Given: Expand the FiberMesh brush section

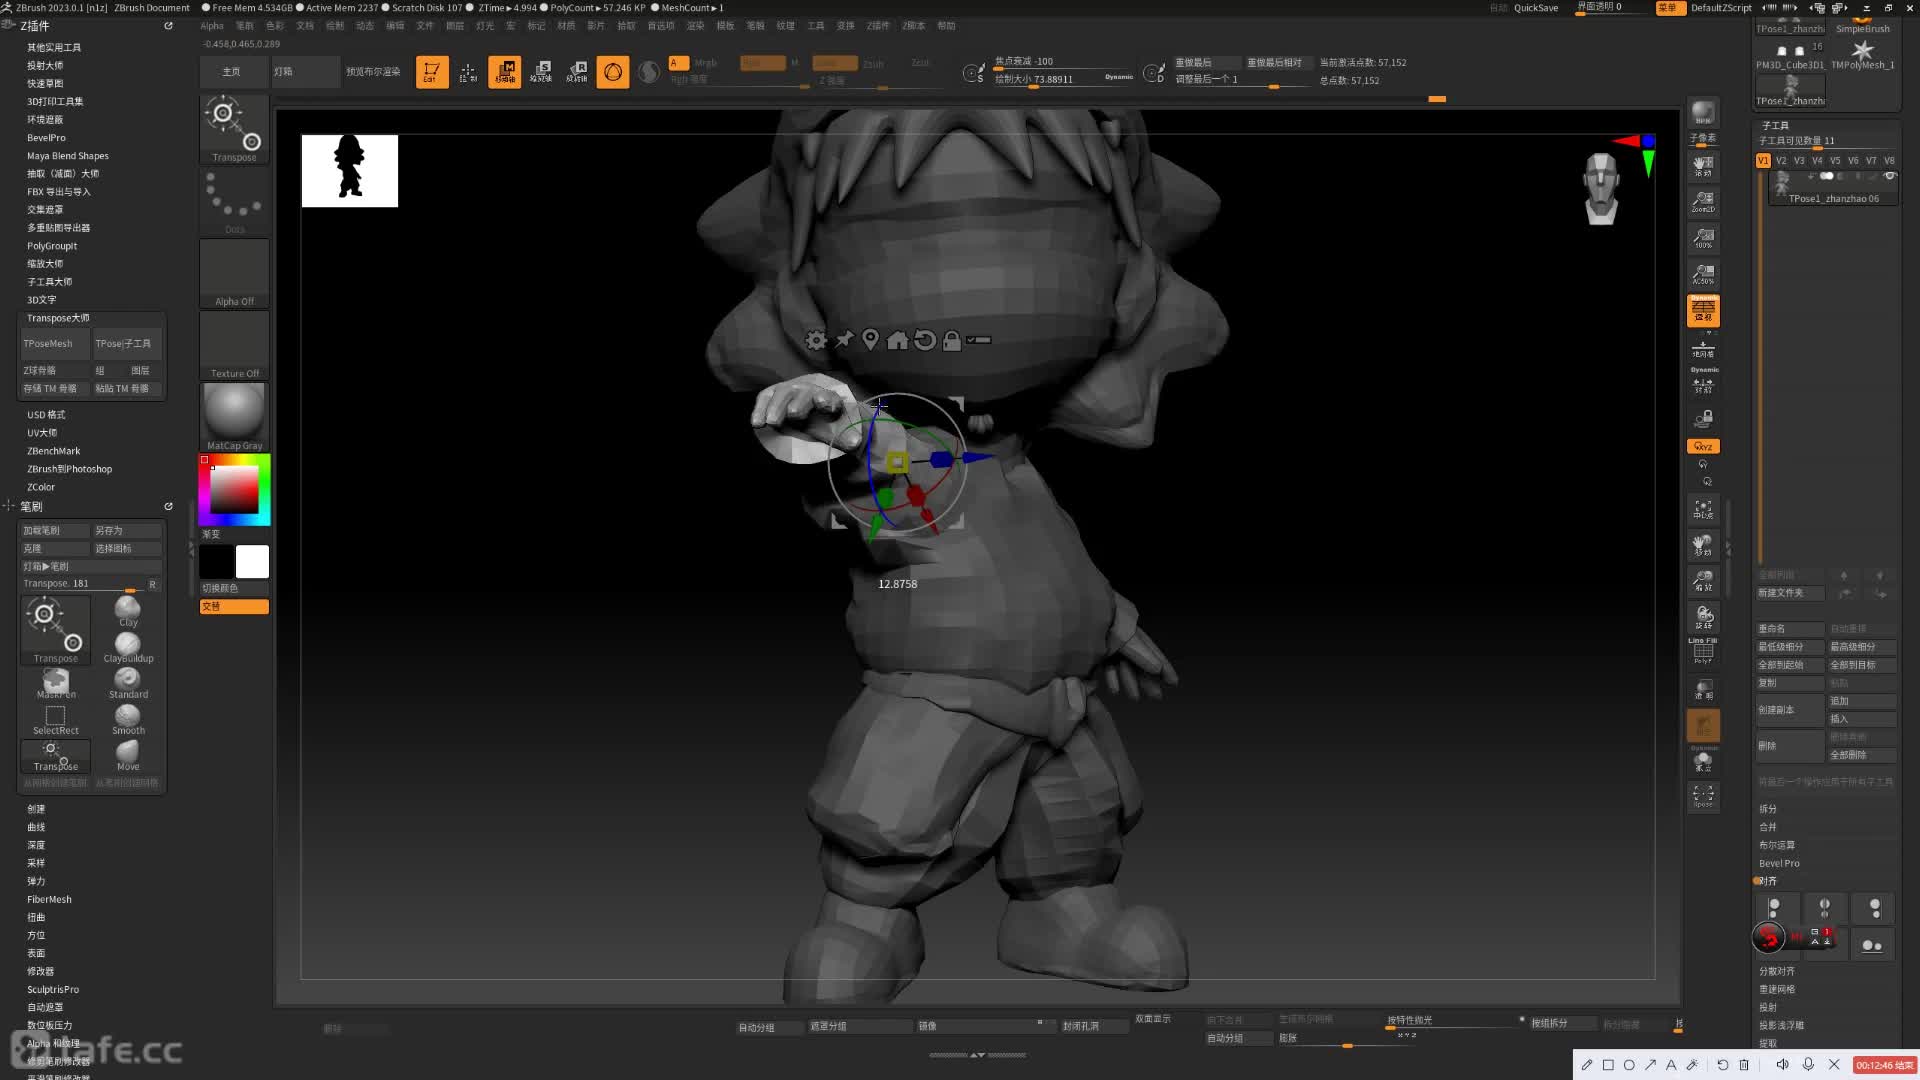Looking at the screenshot, I should [x=49, y=900].
